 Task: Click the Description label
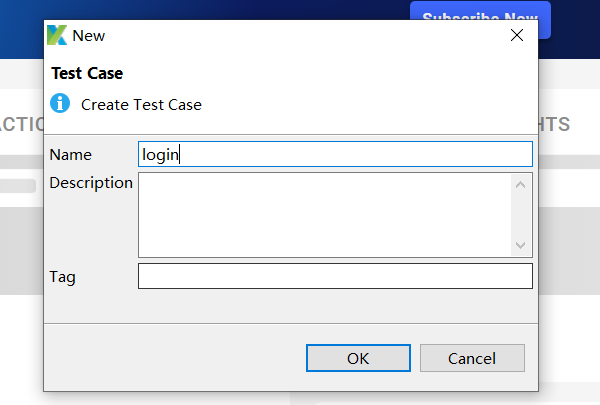[91, 182]
